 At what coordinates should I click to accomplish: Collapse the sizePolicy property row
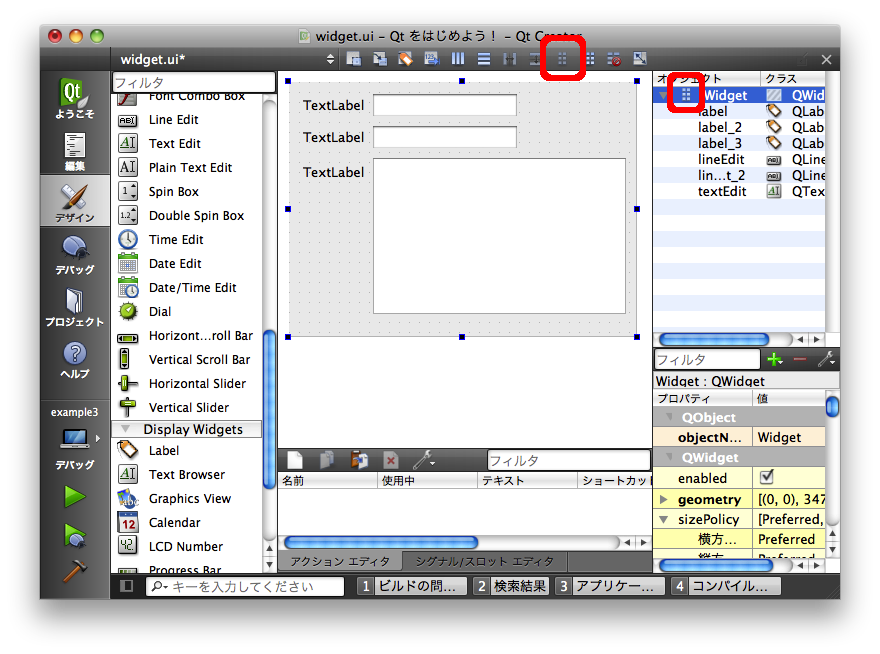[663, 519]
